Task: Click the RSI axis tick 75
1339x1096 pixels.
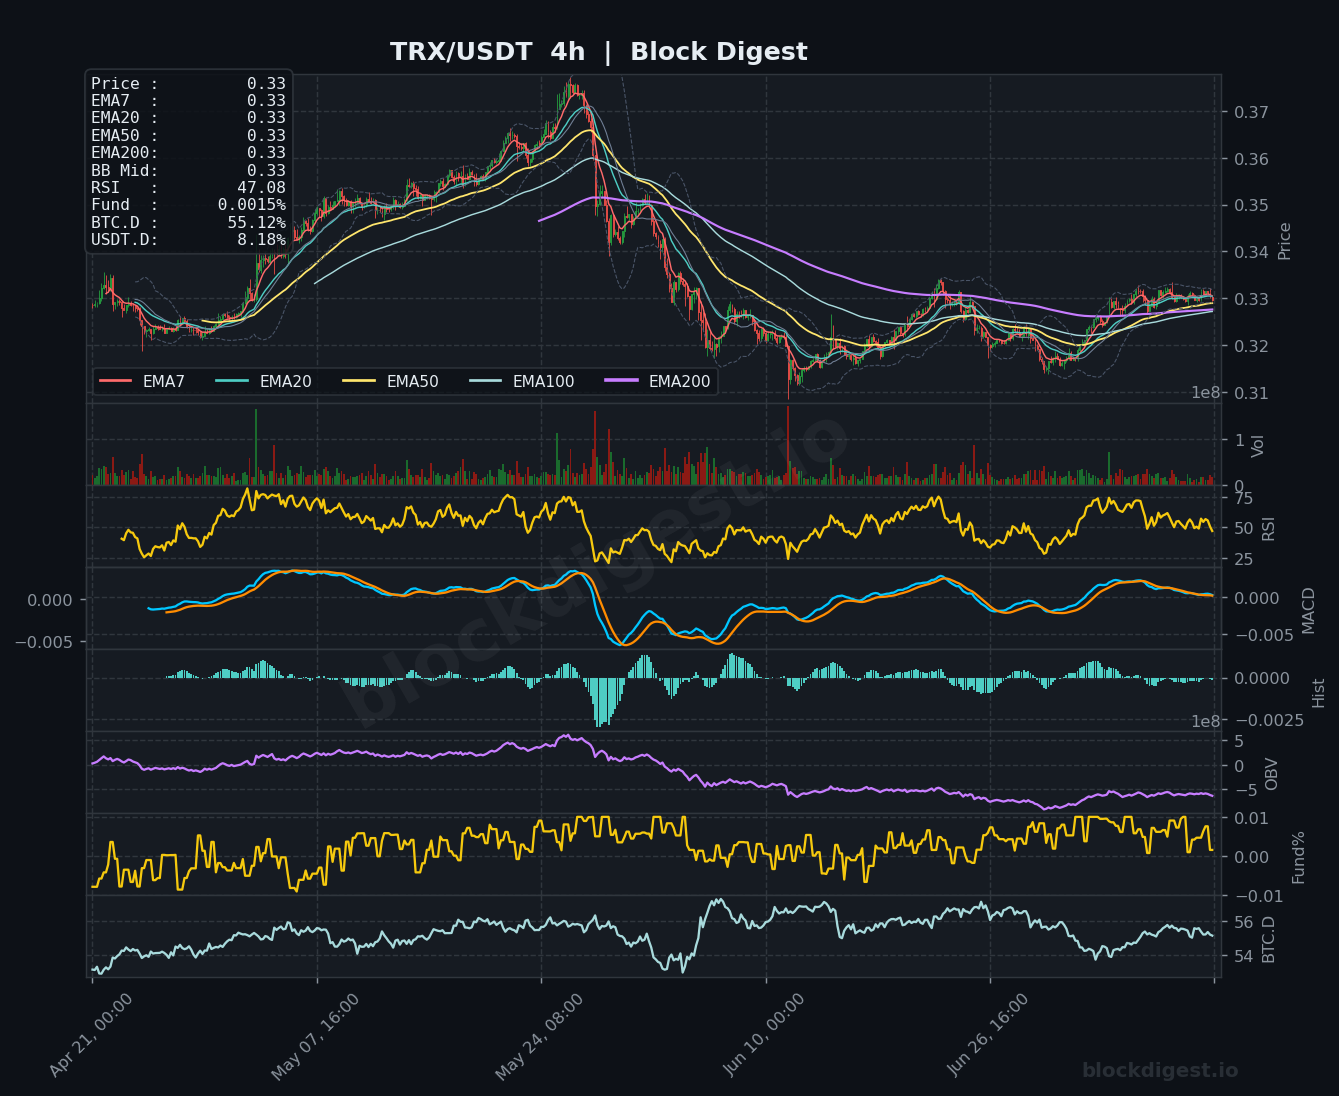Action: point(1243,498)
